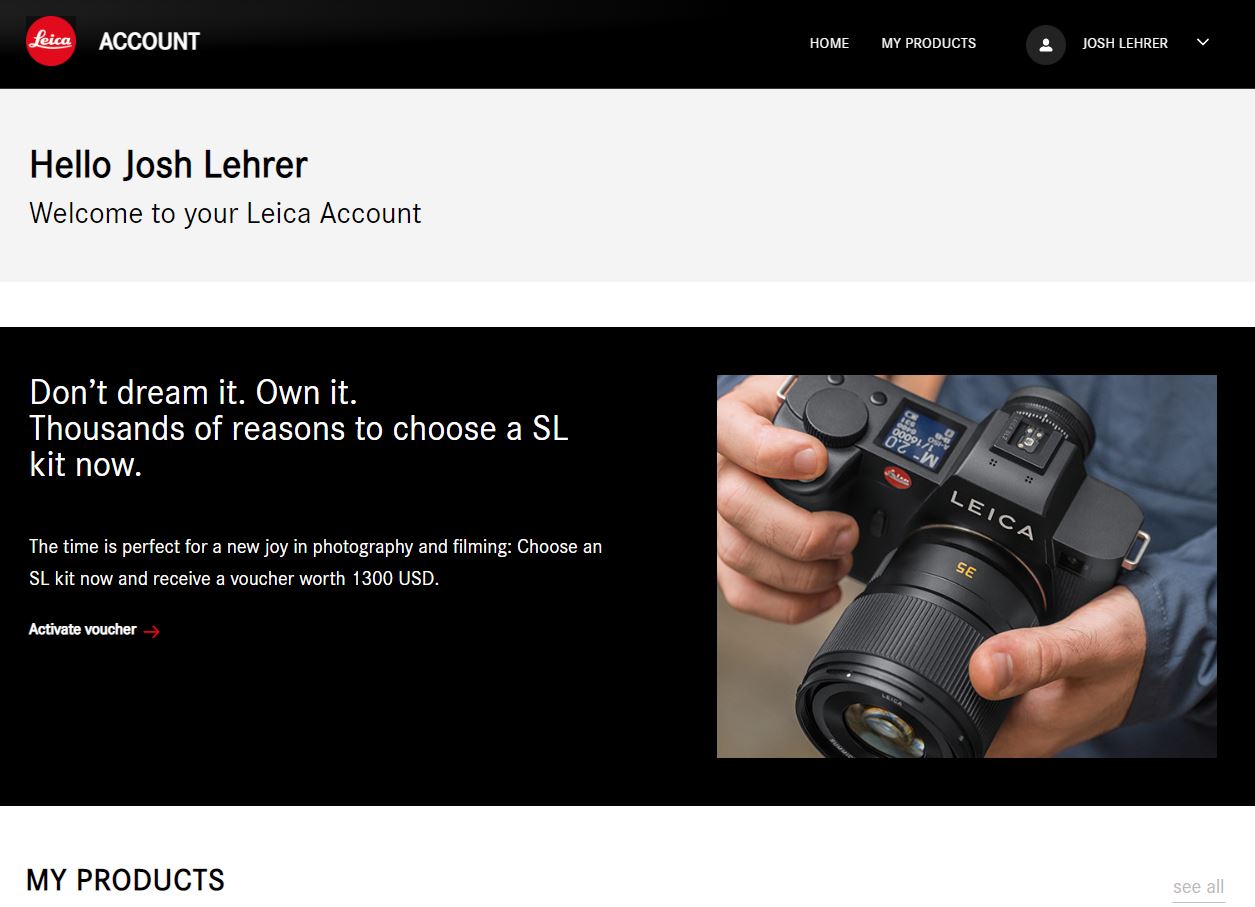
Task: Click the Activate voucher link
Action: tap(82, 629)
